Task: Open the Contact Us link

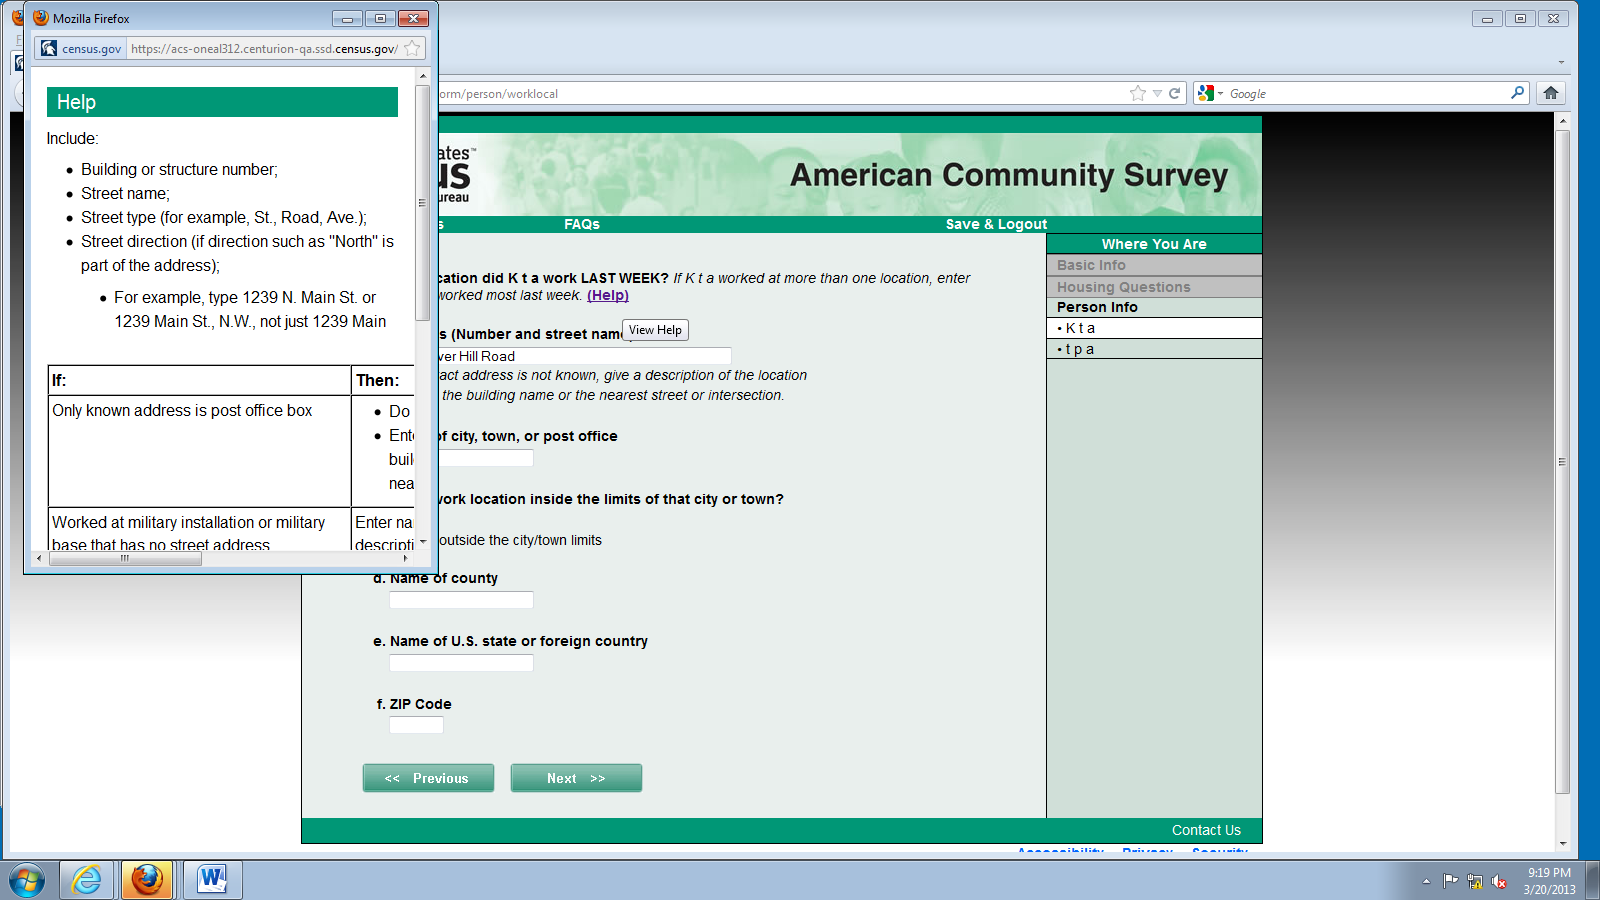Action: (x=1206, y=830)
